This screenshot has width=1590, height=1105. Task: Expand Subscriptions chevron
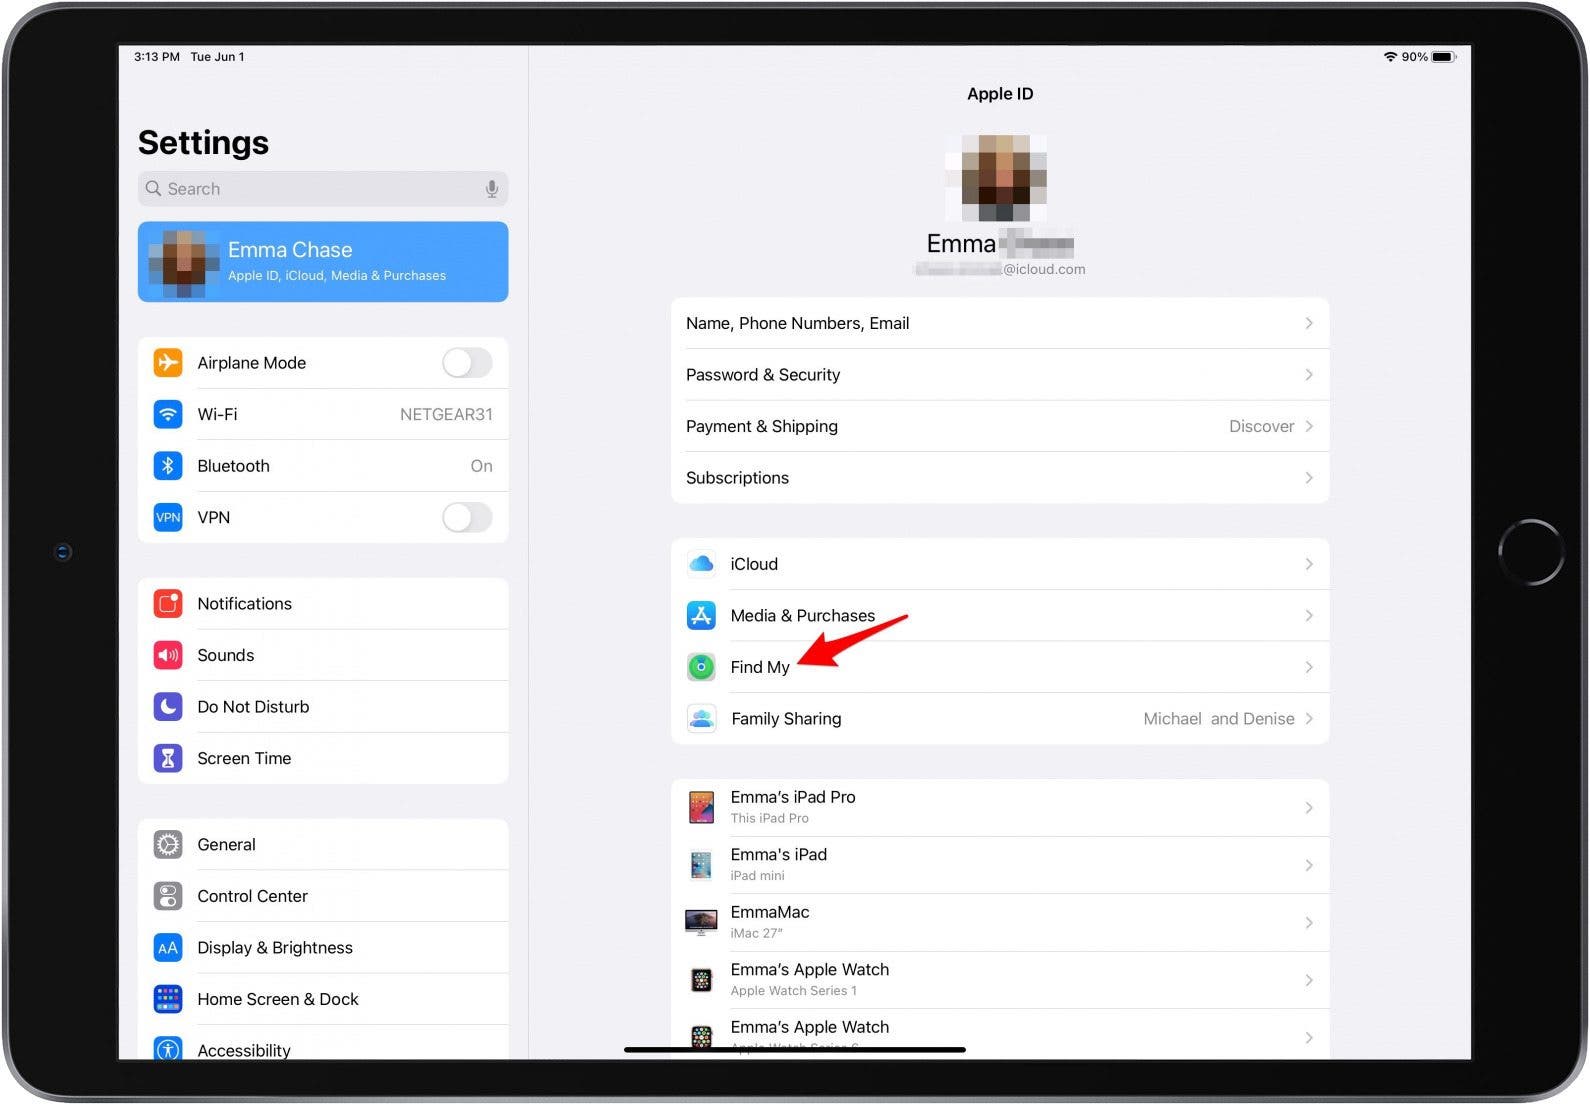1309,478
